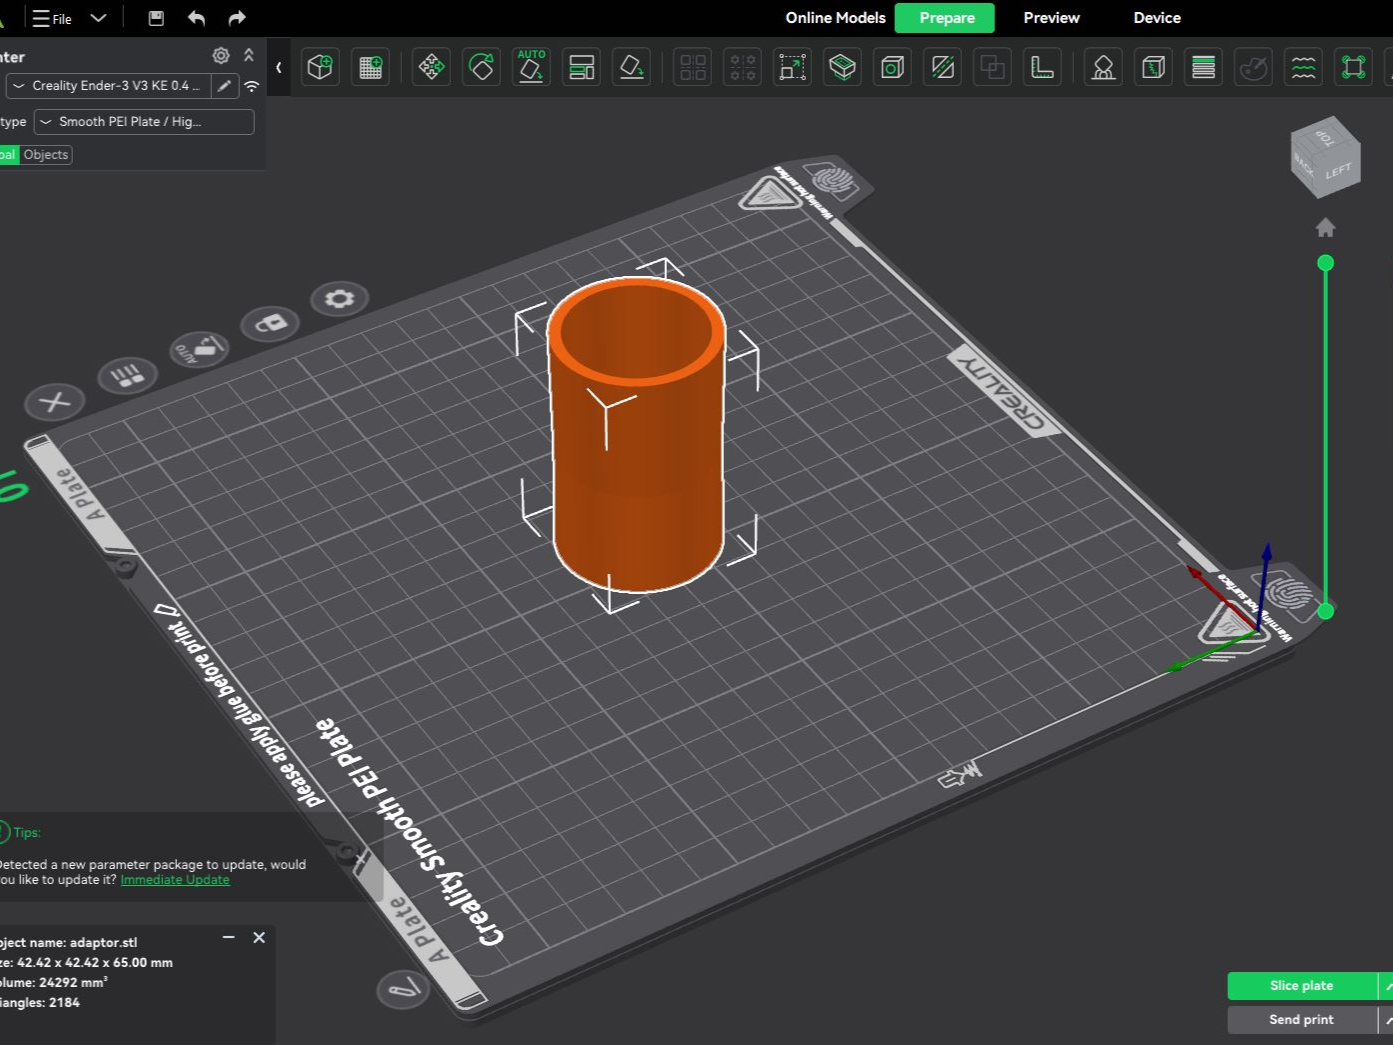Click the Color painting palette icon
This screenshot has width=1393, height=1045.
click(1253, 67)
